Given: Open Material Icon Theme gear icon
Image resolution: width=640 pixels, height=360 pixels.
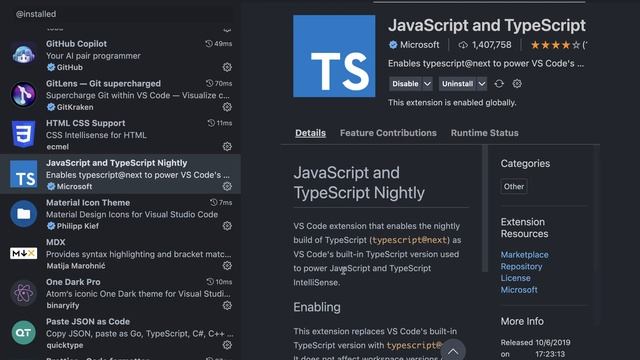Looking at the screenshot, I should pyautogui.click(x=227, y=226).
